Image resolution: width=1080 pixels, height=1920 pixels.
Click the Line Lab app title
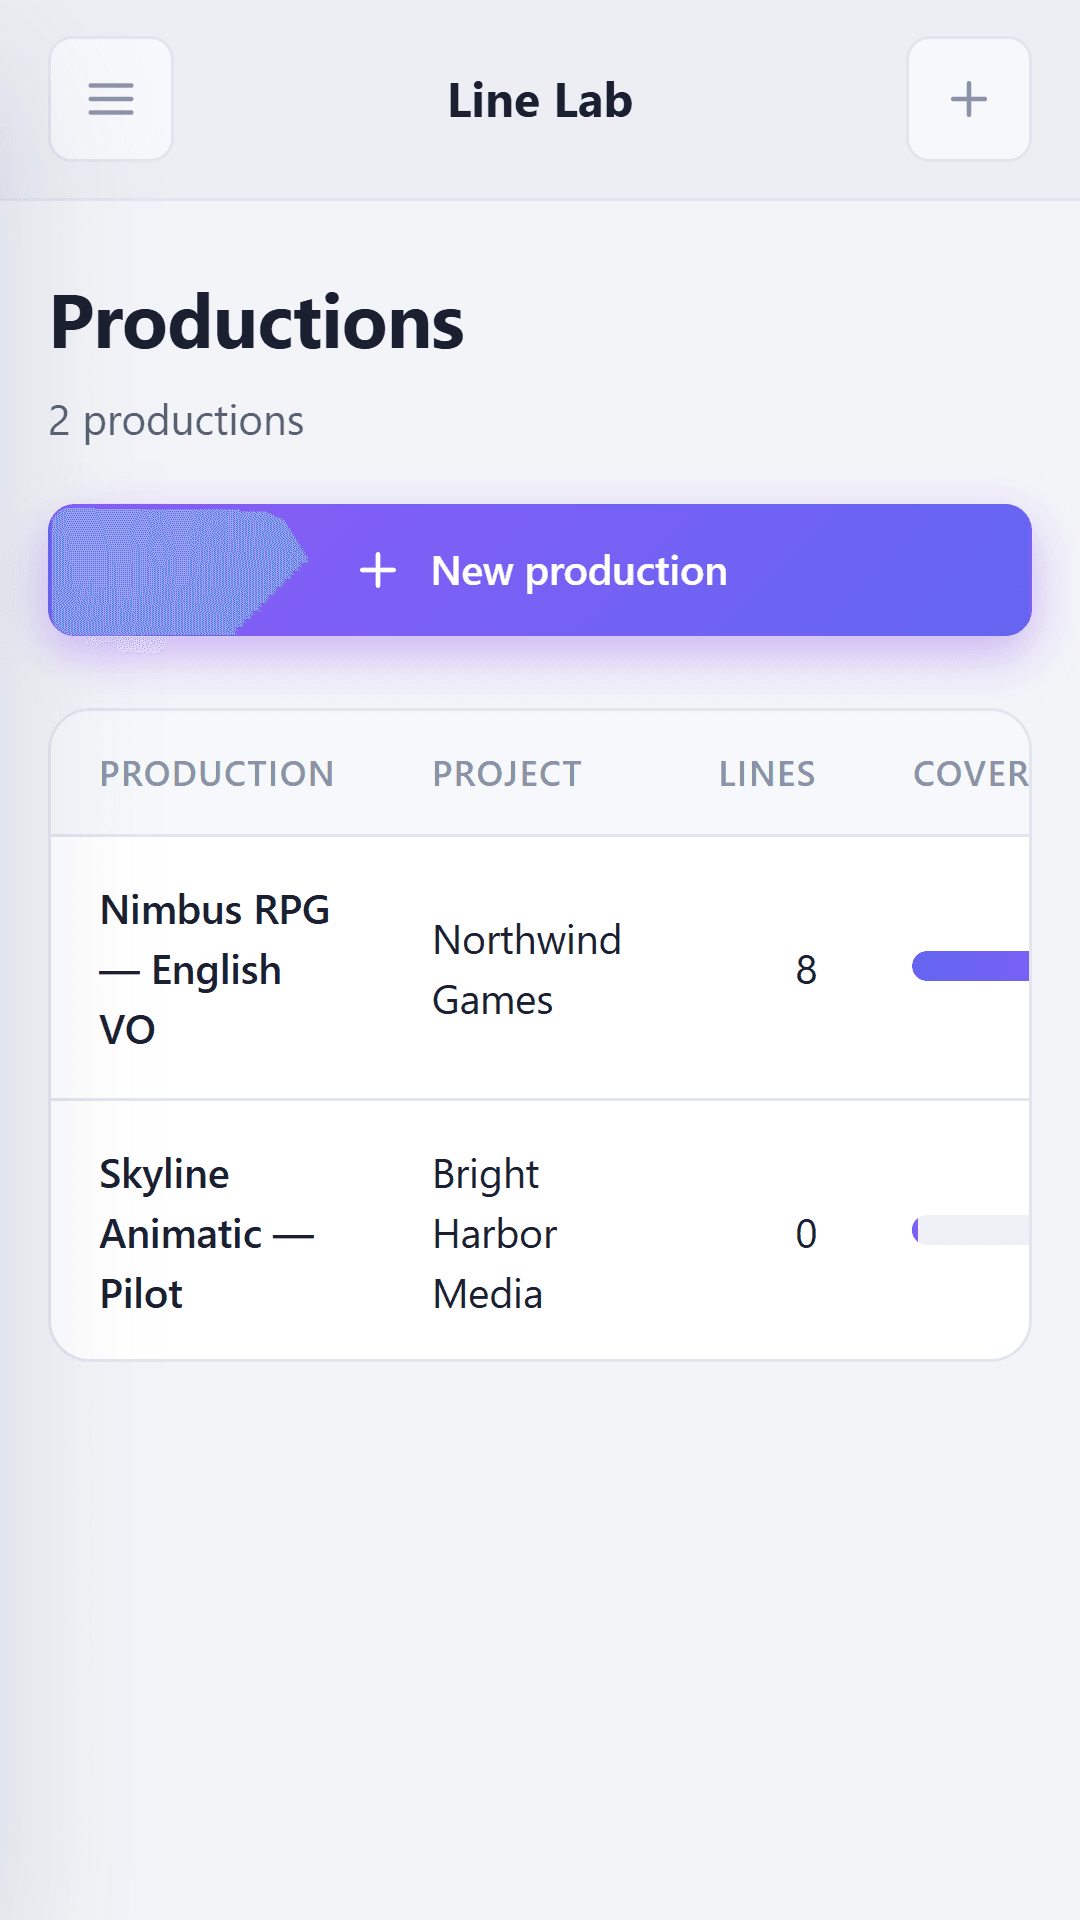[x=540, y=100]
